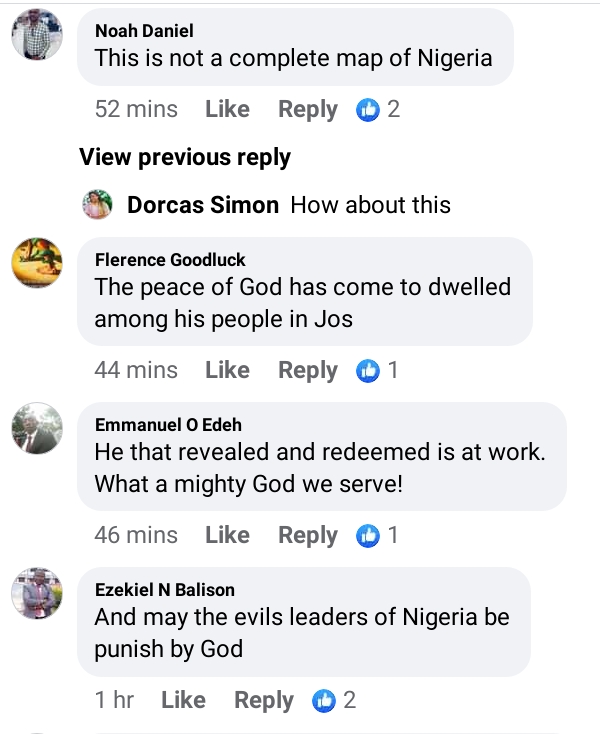The image size is (600, 734).
Task: Expand View previous reply
Action: coord(185,158)
